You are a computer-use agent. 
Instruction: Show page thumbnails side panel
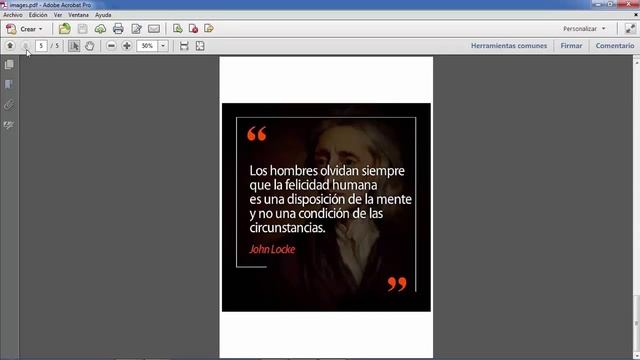coord(9,64)
